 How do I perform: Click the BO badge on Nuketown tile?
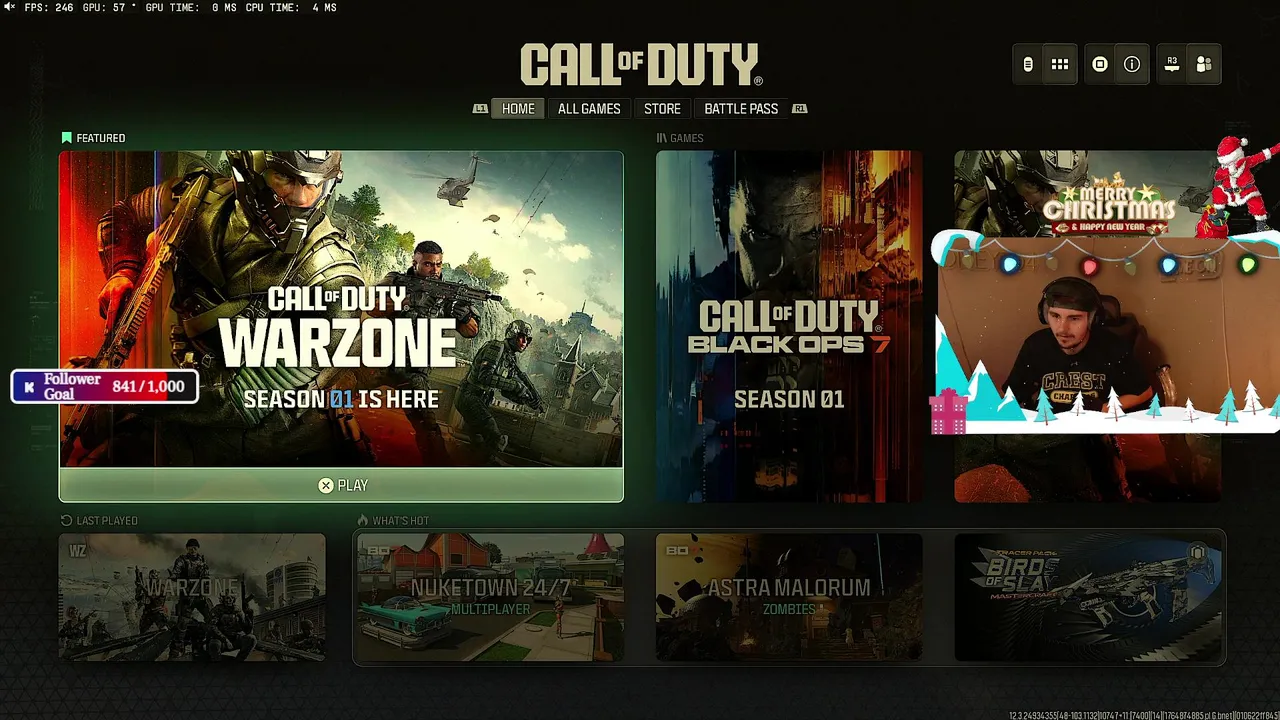[377, 550]
